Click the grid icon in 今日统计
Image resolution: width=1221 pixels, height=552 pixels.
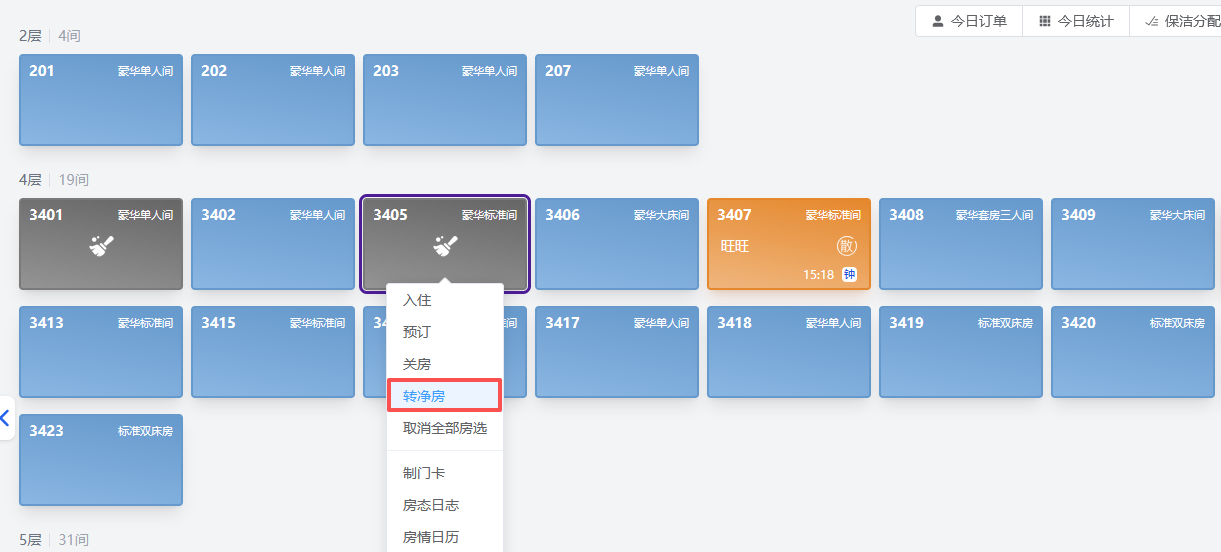1045,21
